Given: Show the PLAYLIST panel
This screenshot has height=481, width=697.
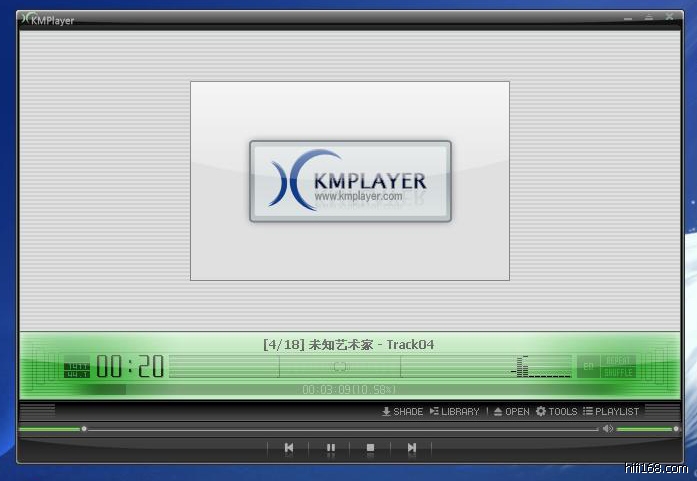Looking at the screenshot, I should pyautogui.click(x=611, y=411).
